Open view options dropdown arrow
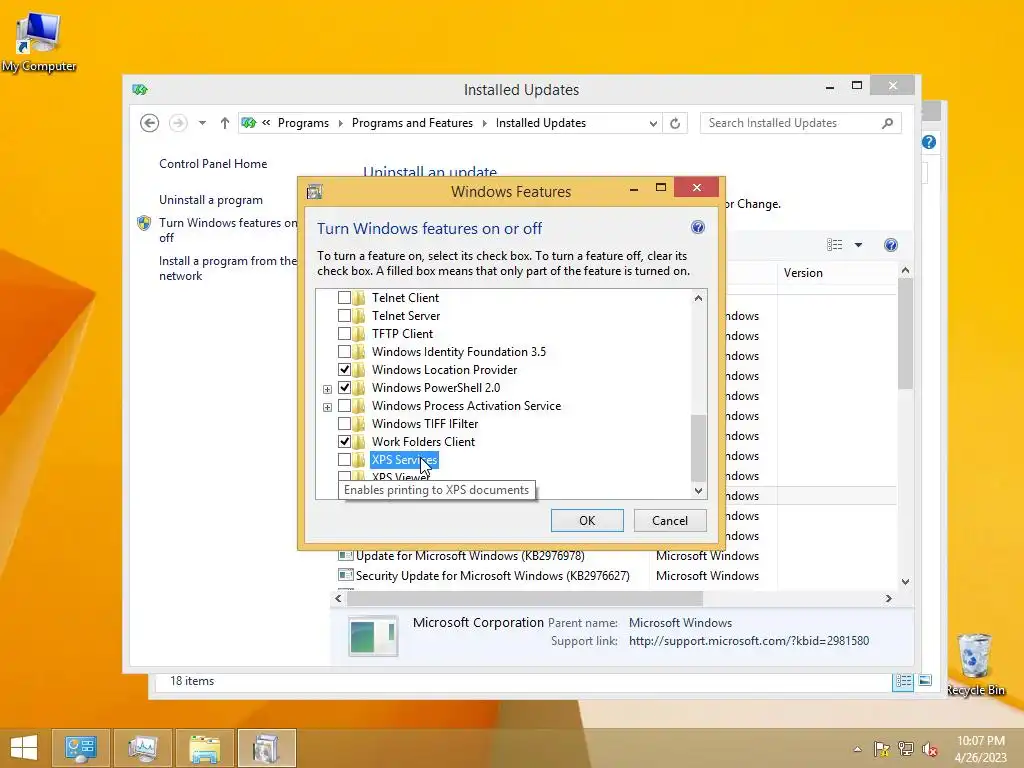 coord(858,245)
